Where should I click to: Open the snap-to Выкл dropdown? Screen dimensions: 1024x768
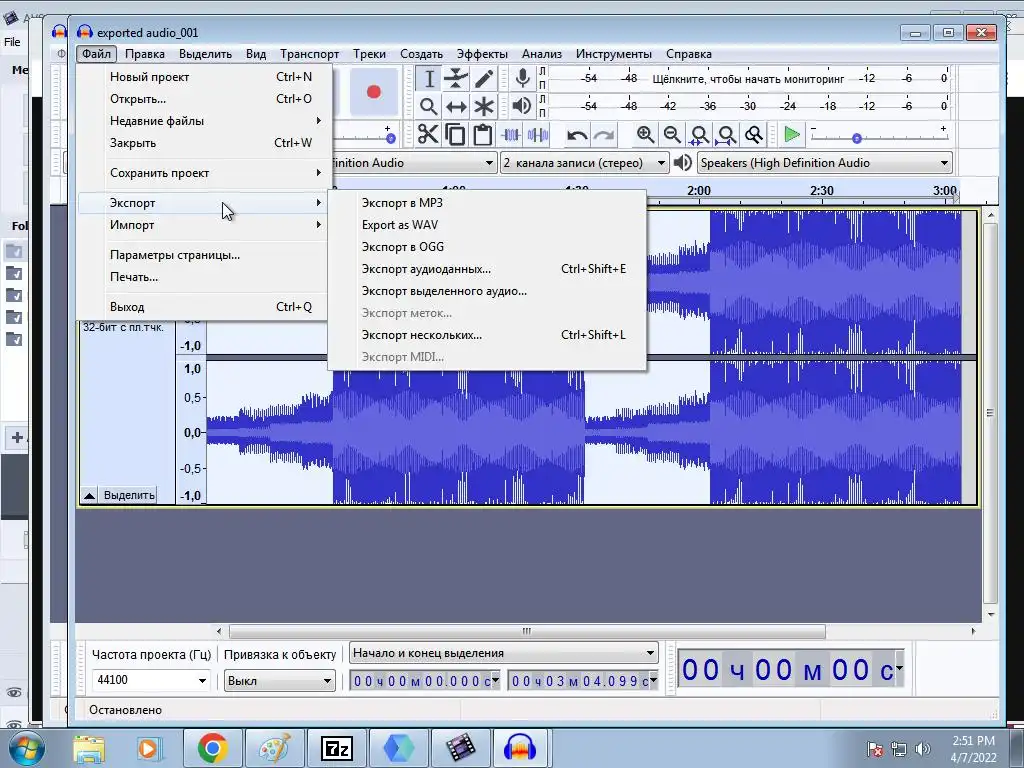click(x=280, y=680)
